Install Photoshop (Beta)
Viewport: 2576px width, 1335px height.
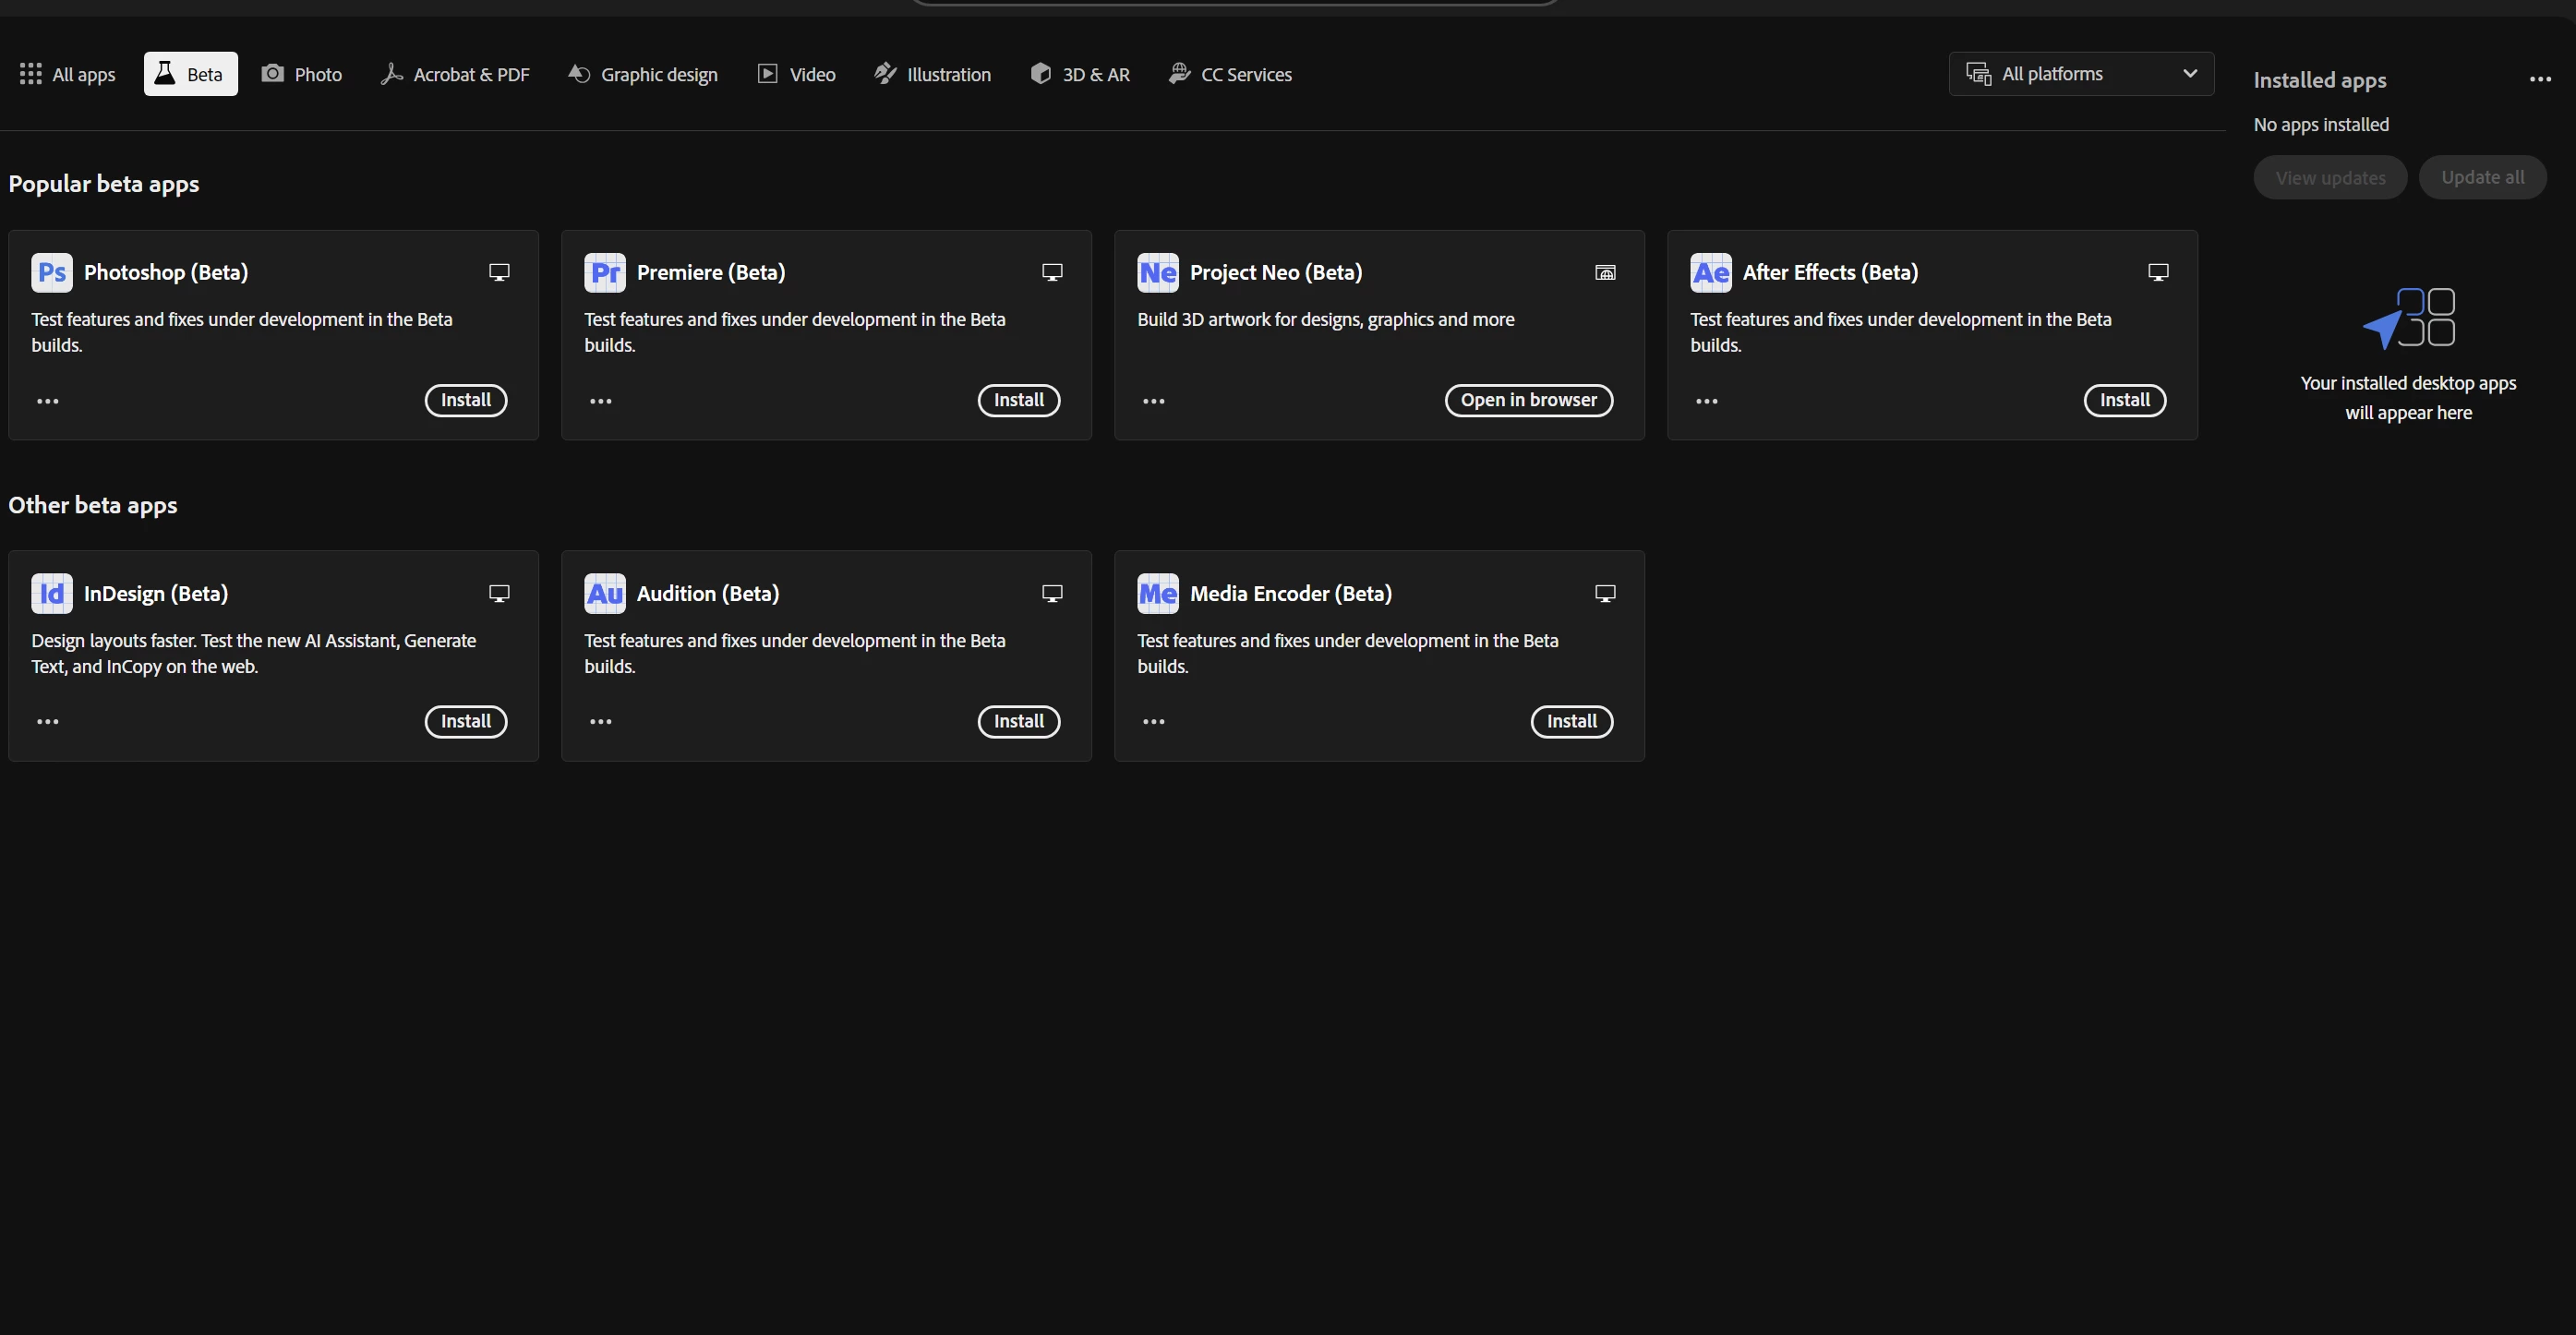[x=466, y=400]
